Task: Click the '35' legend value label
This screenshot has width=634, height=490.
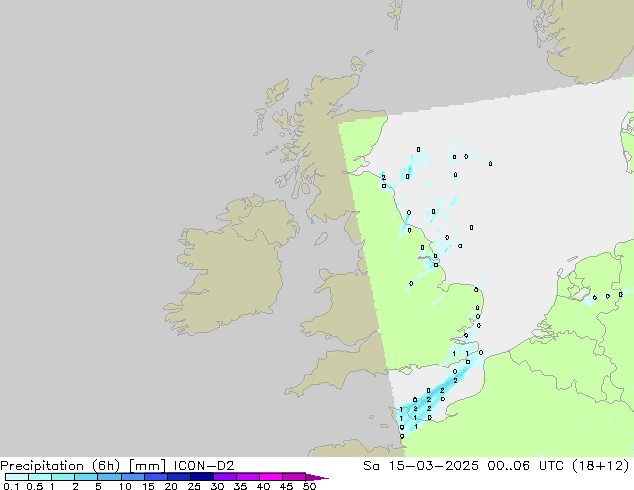Action: tap(240, 486)
